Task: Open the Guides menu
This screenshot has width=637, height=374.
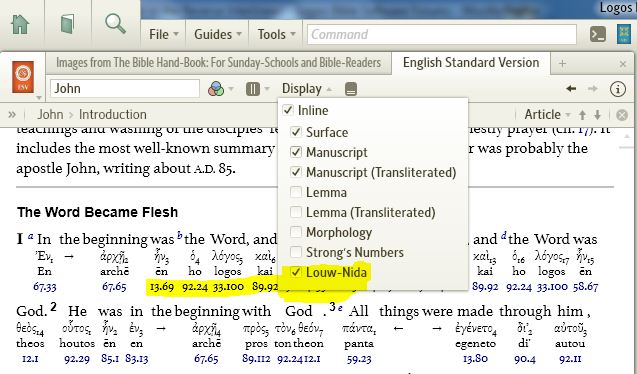Action: tap(218, 35)
